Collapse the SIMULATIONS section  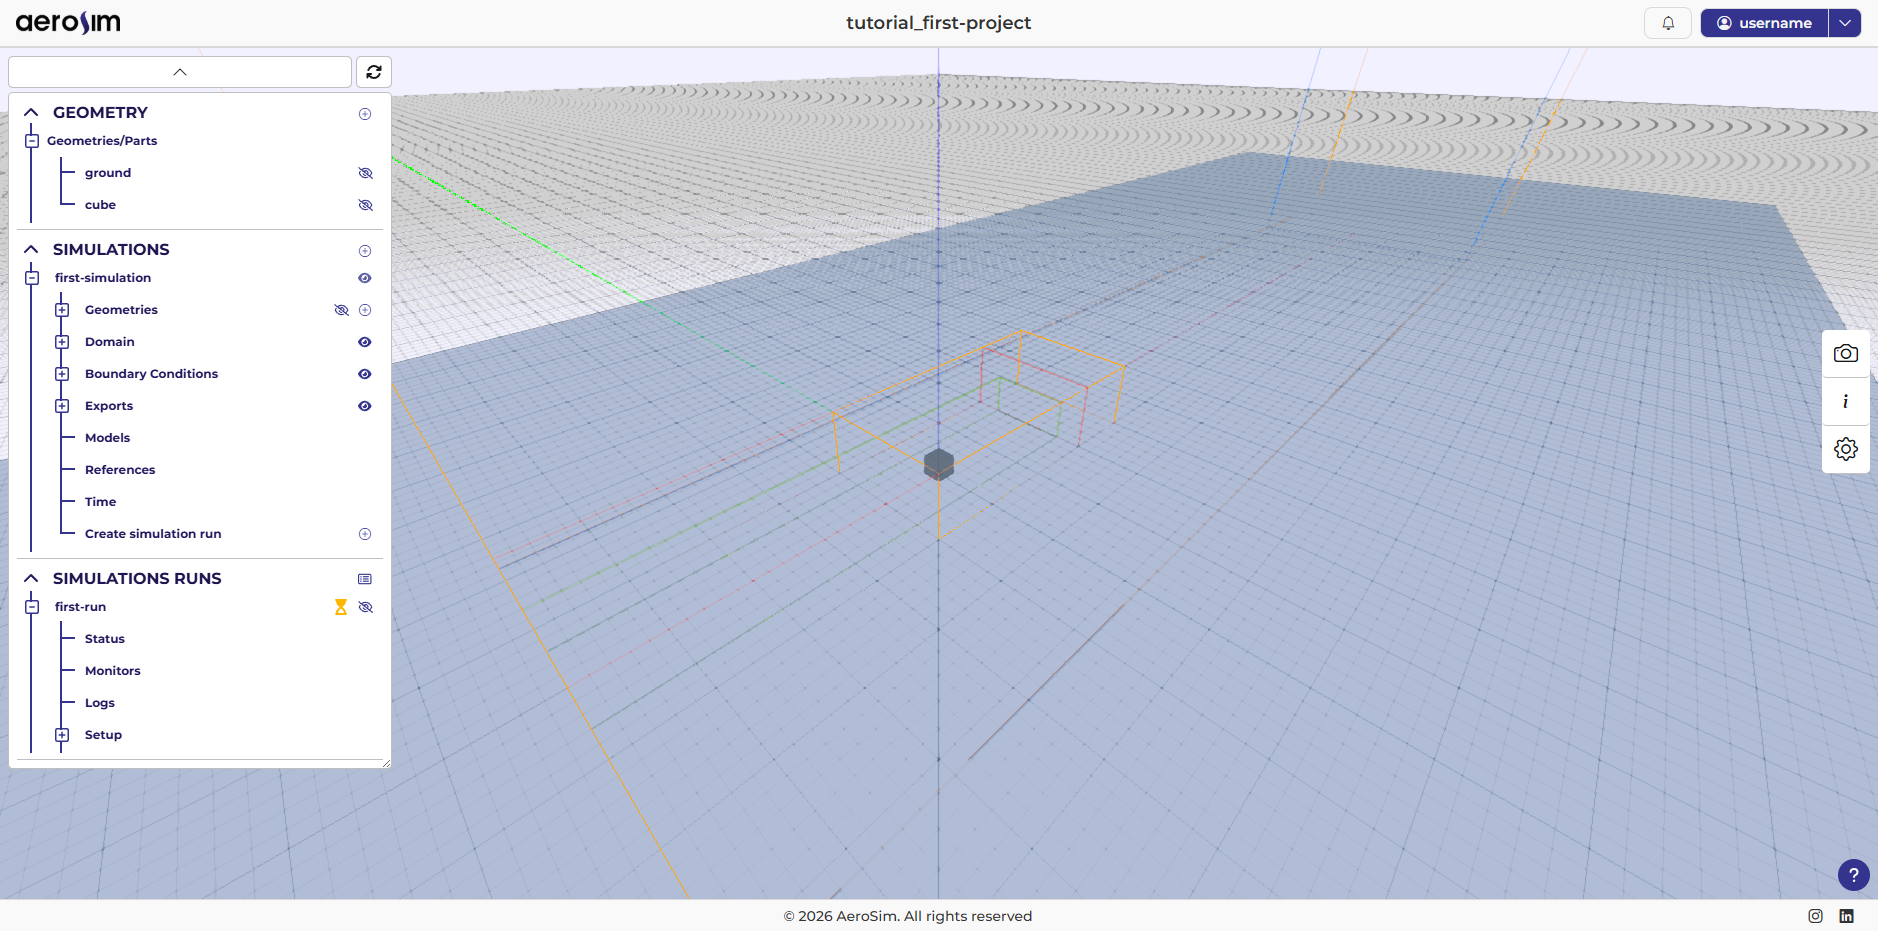click(31, 249)
